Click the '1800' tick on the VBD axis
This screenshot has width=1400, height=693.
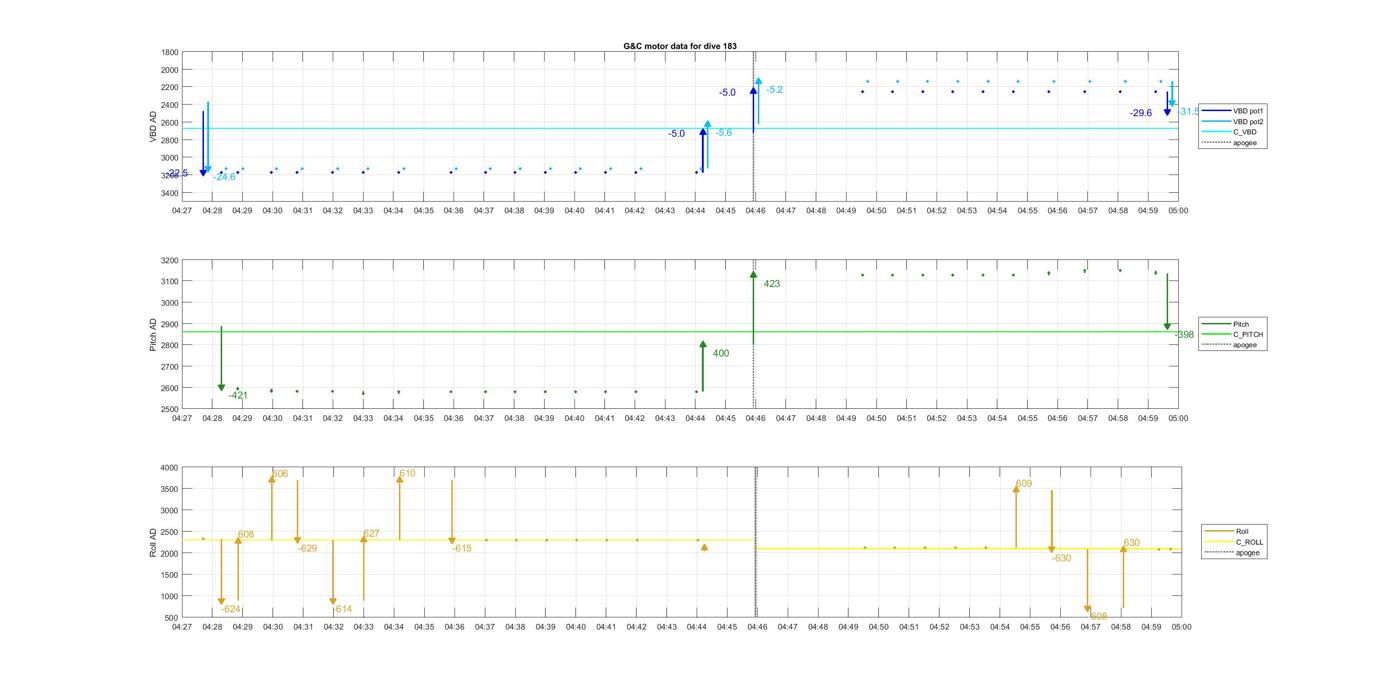[170, 52]
